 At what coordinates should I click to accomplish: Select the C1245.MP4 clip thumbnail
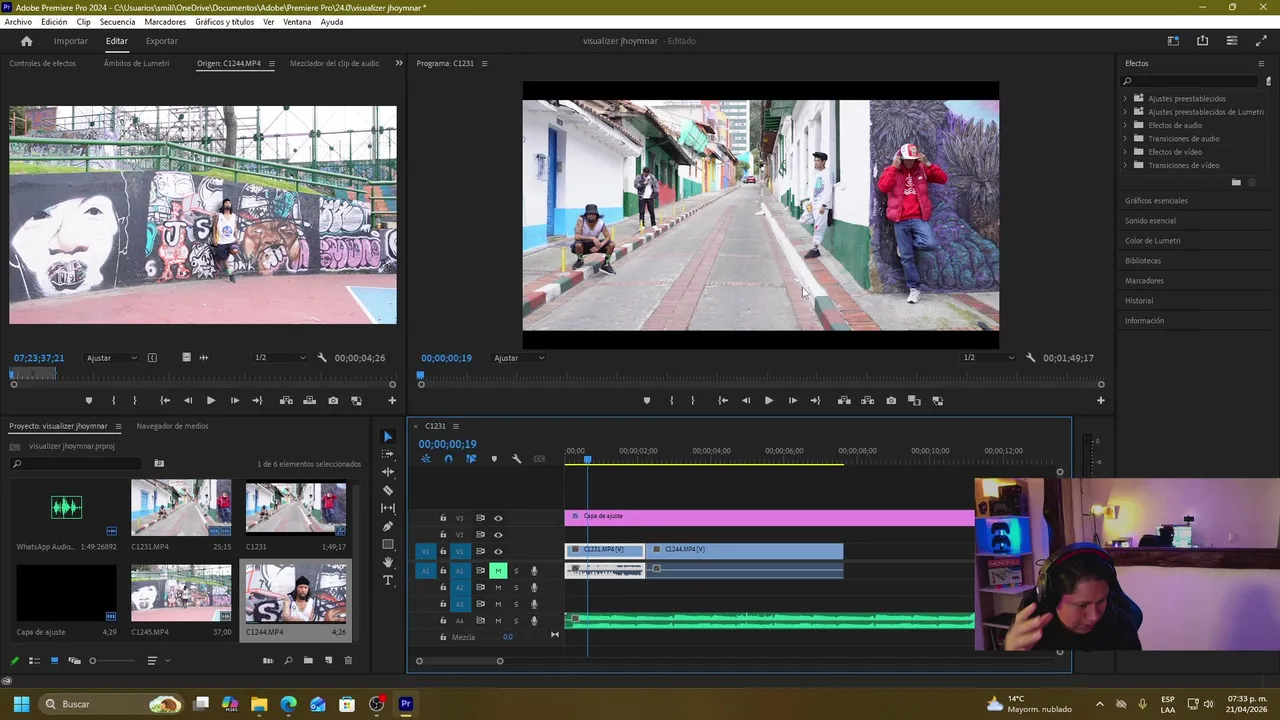coord(181,593)
